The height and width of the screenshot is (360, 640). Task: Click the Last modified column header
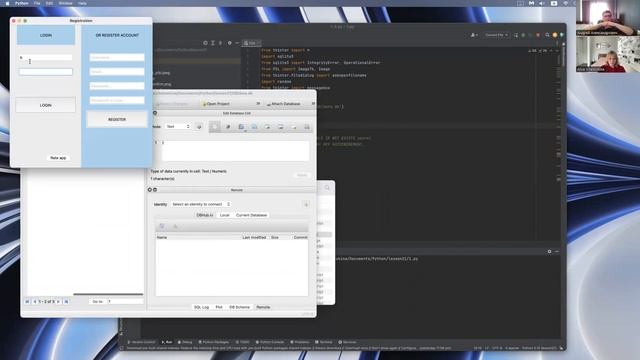(x=254, y=237)
